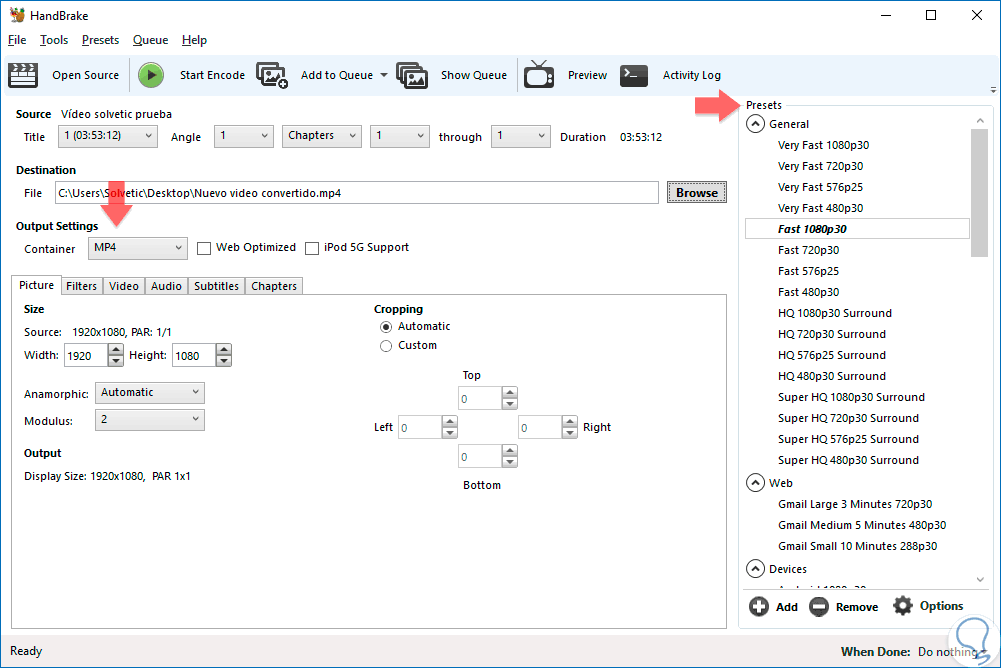Select the Picture tab
The height and width of the screenshot is (668, 1001).
[x=36, y=285]
